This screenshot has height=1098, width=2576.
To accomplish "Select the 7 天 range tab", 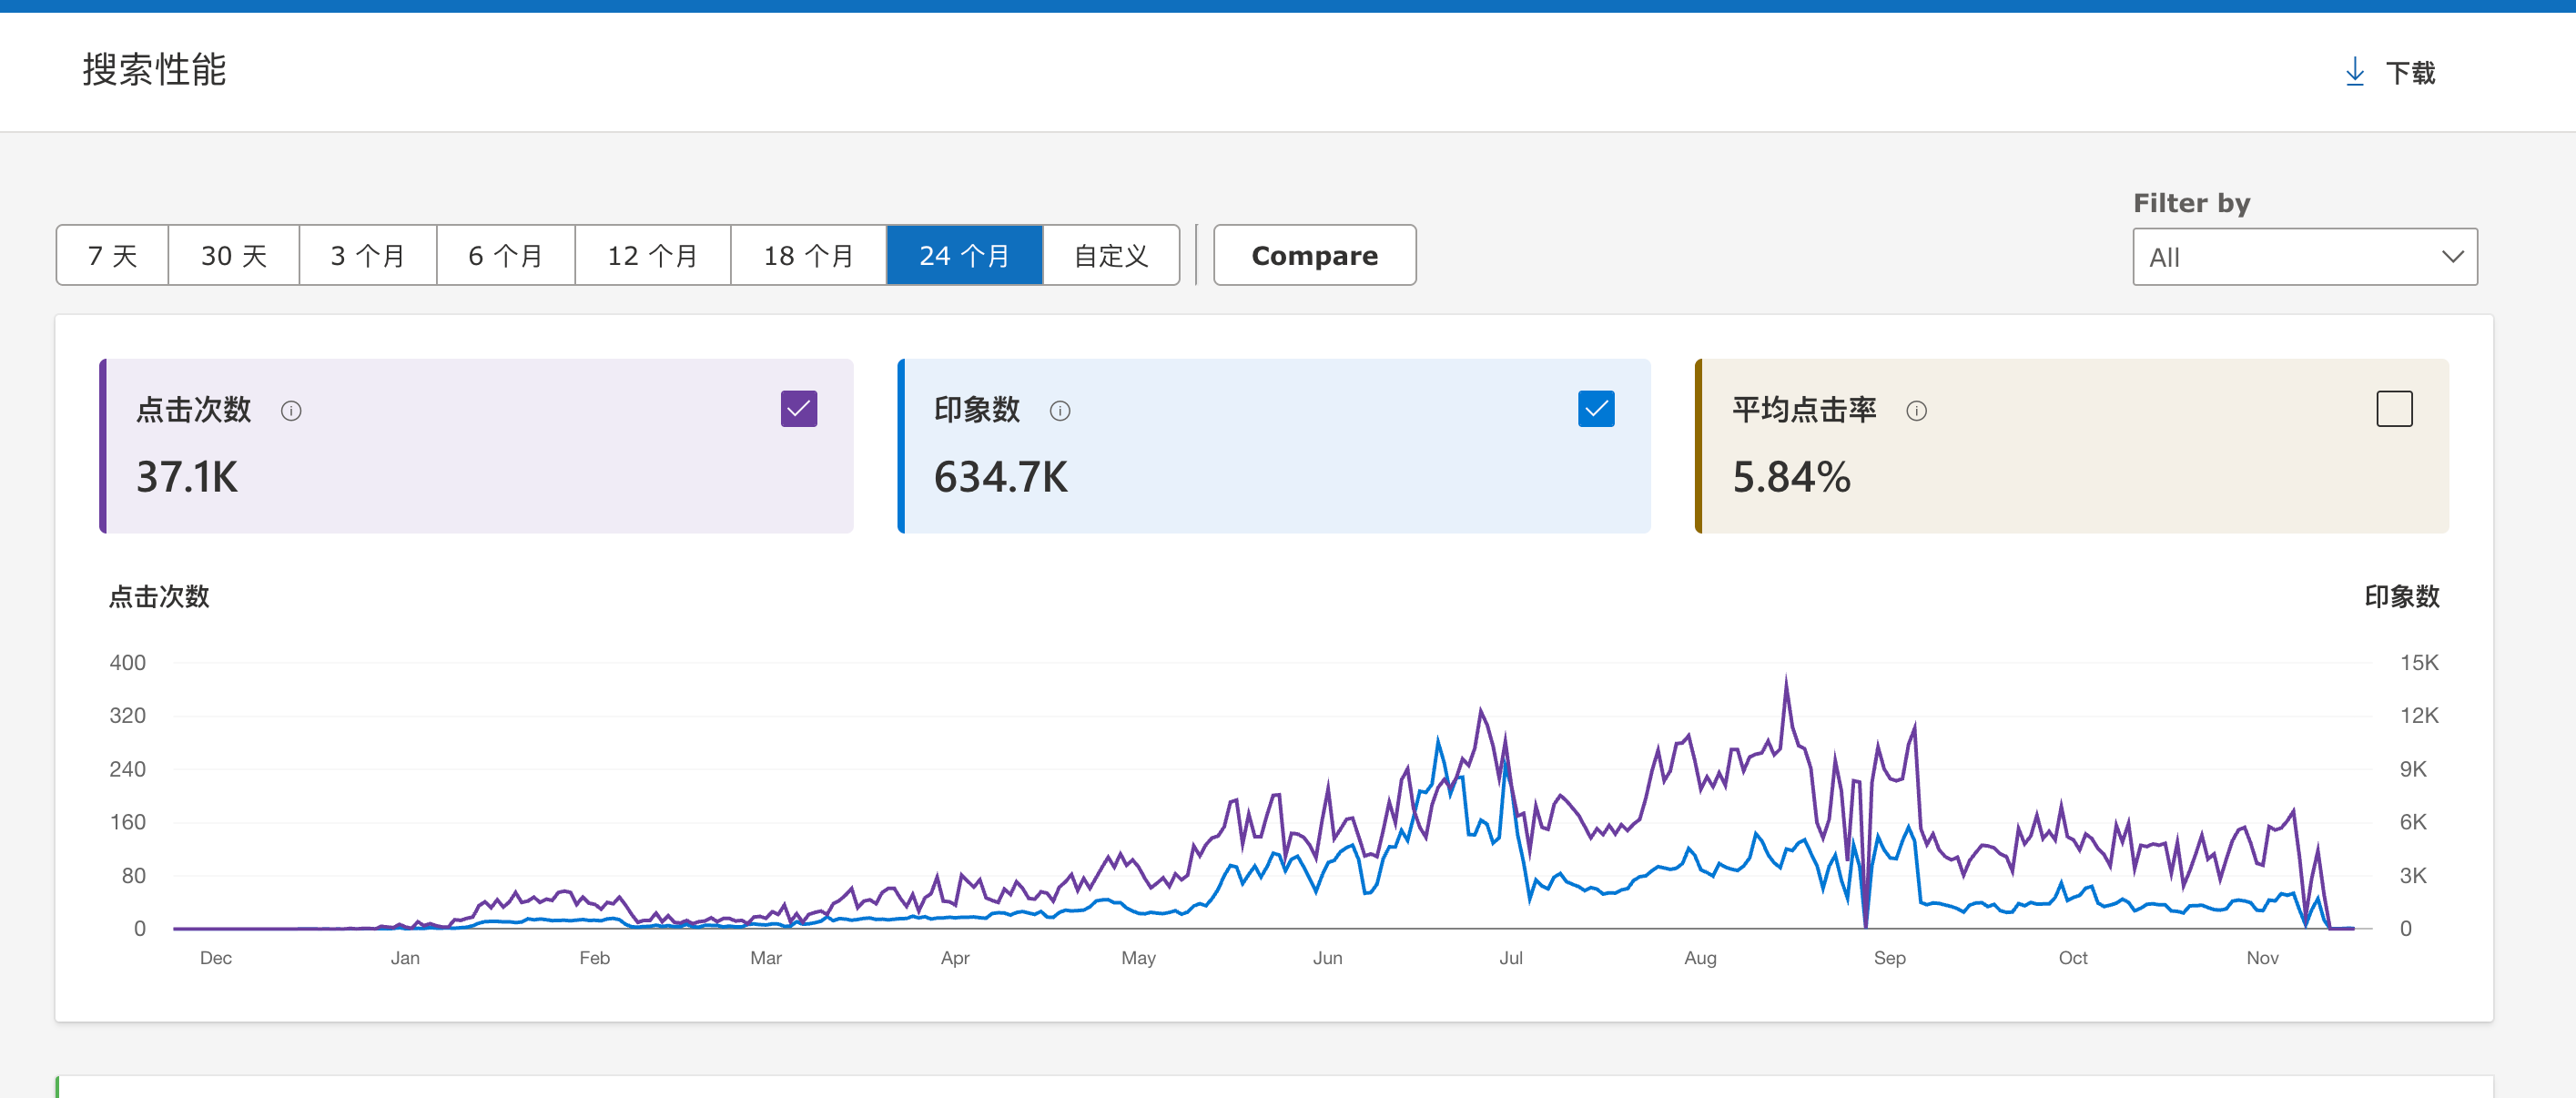I will [112, 256].
